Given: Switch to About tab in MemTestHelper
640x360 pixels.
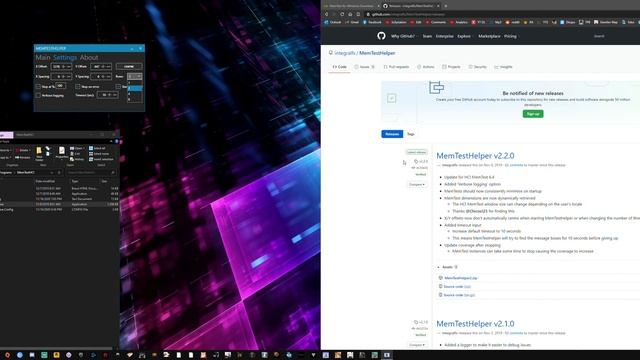Looking at the screenshot, I should click(89, 57).
